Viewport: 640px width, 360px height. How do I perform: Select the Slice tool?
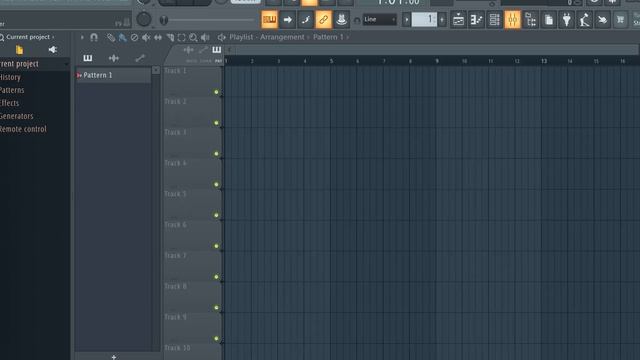[170, 38]
